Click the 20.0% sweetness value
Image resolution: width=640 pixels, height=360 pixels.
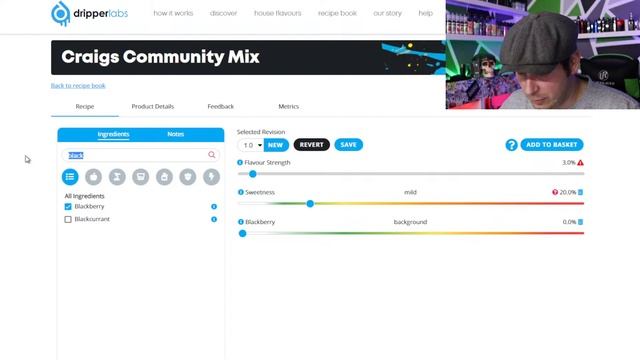pyautogui.click(x=568, y=192)
